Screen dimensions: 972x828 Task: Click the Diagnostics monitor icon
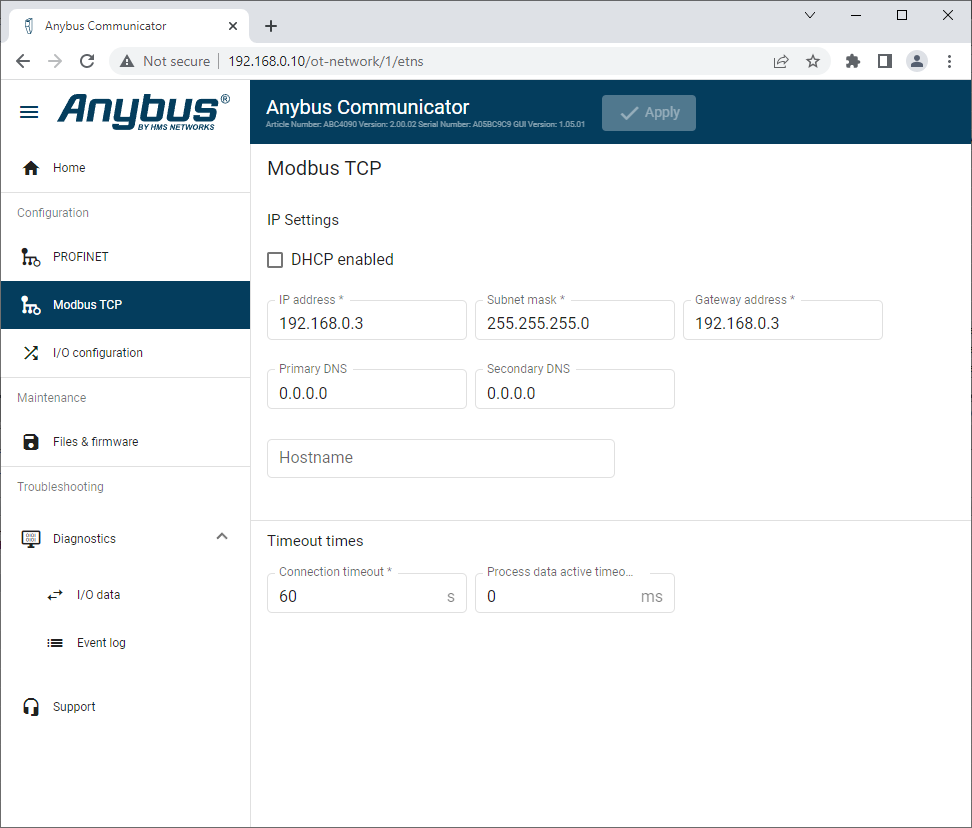[31, 539]
